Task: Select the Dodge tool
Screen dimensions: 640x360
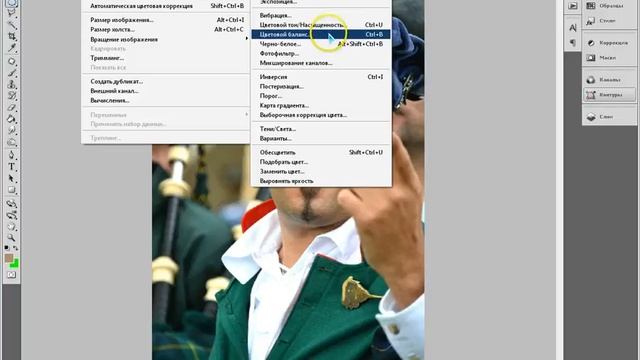Action: pyautogui.click(x=11, y=142)
